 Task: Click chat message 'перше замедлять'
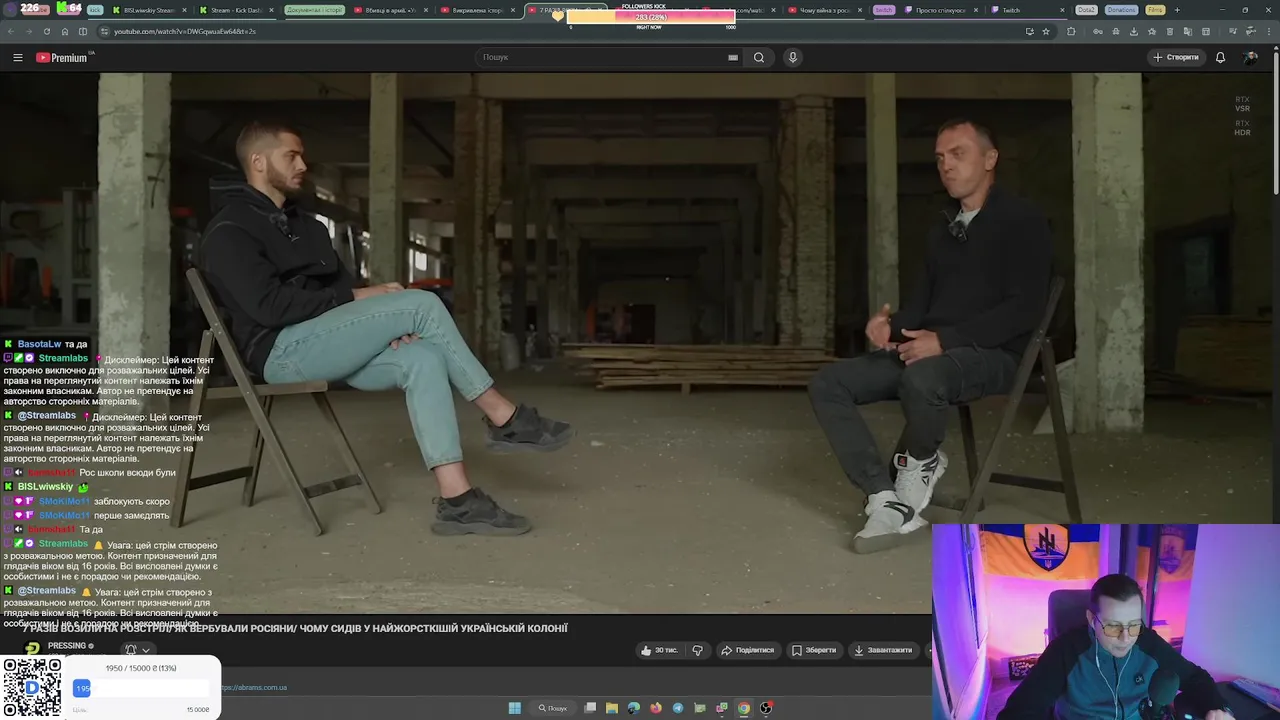click(x=132, y=516)
